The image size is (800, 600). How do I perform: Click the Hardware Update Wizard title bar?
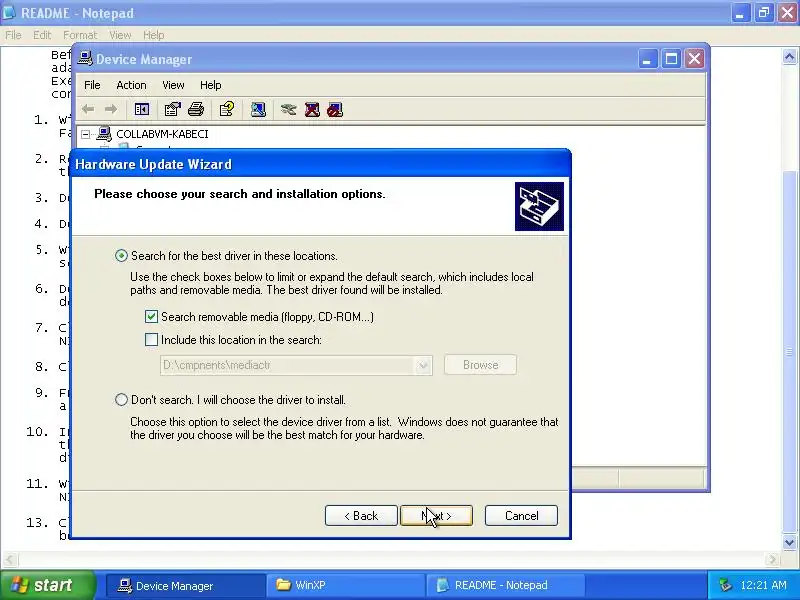320,164
